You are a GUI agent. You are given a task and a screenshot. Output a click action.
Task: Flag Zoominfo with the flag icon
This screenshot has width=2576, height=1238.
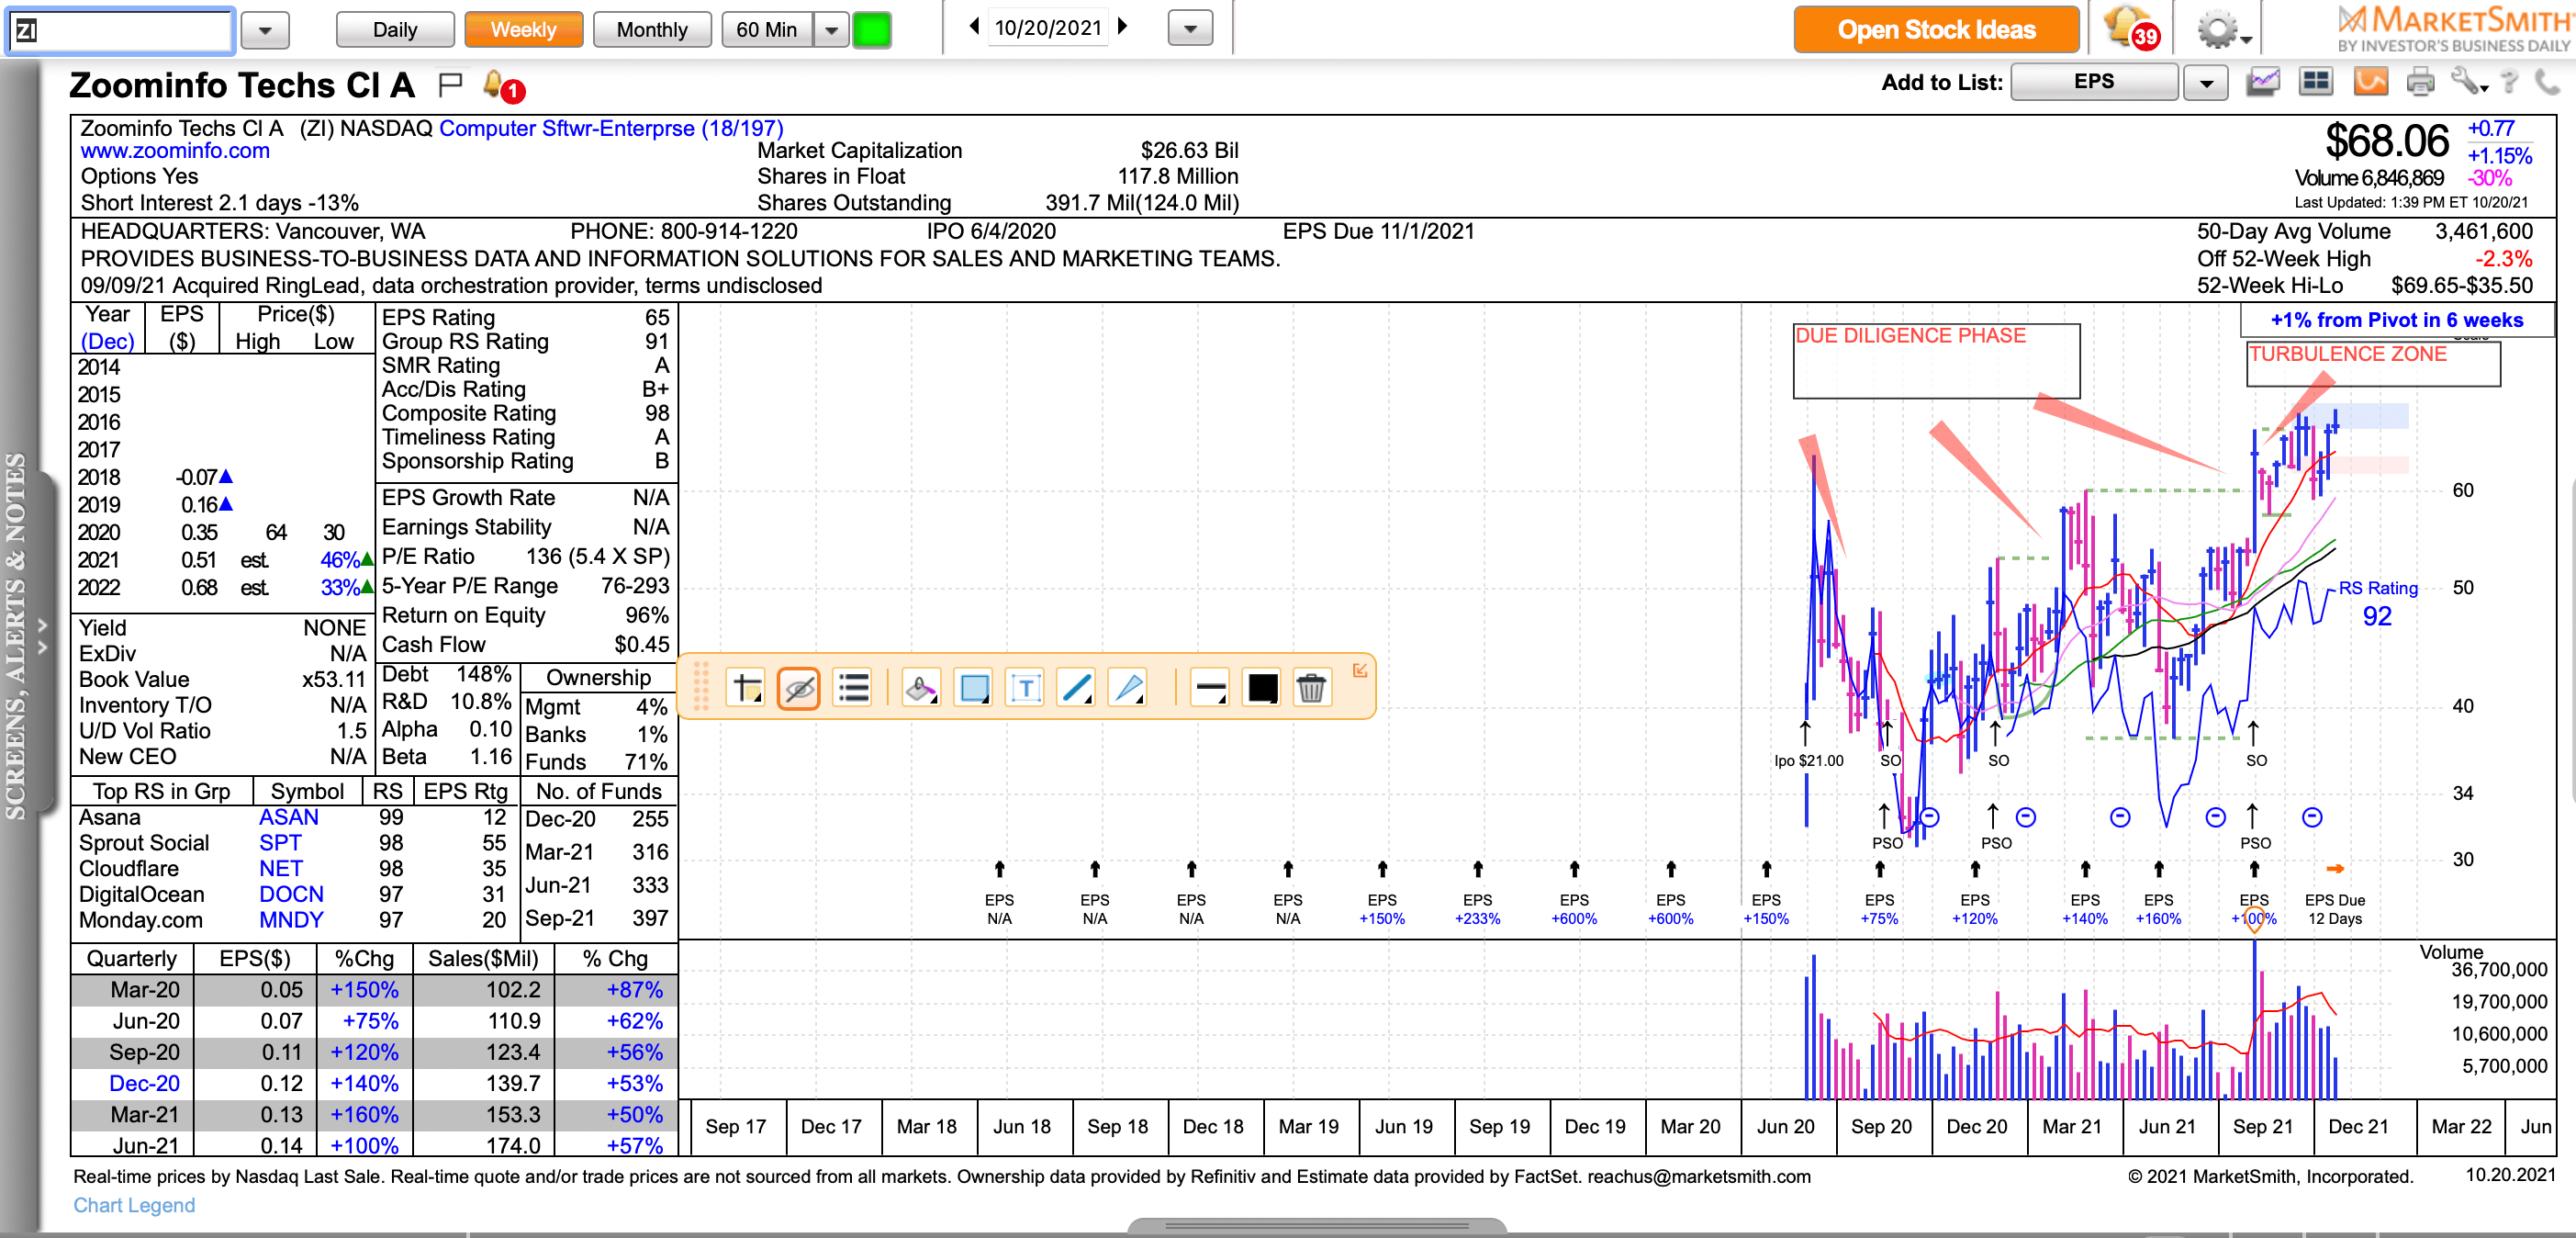(x=450, y=85)
